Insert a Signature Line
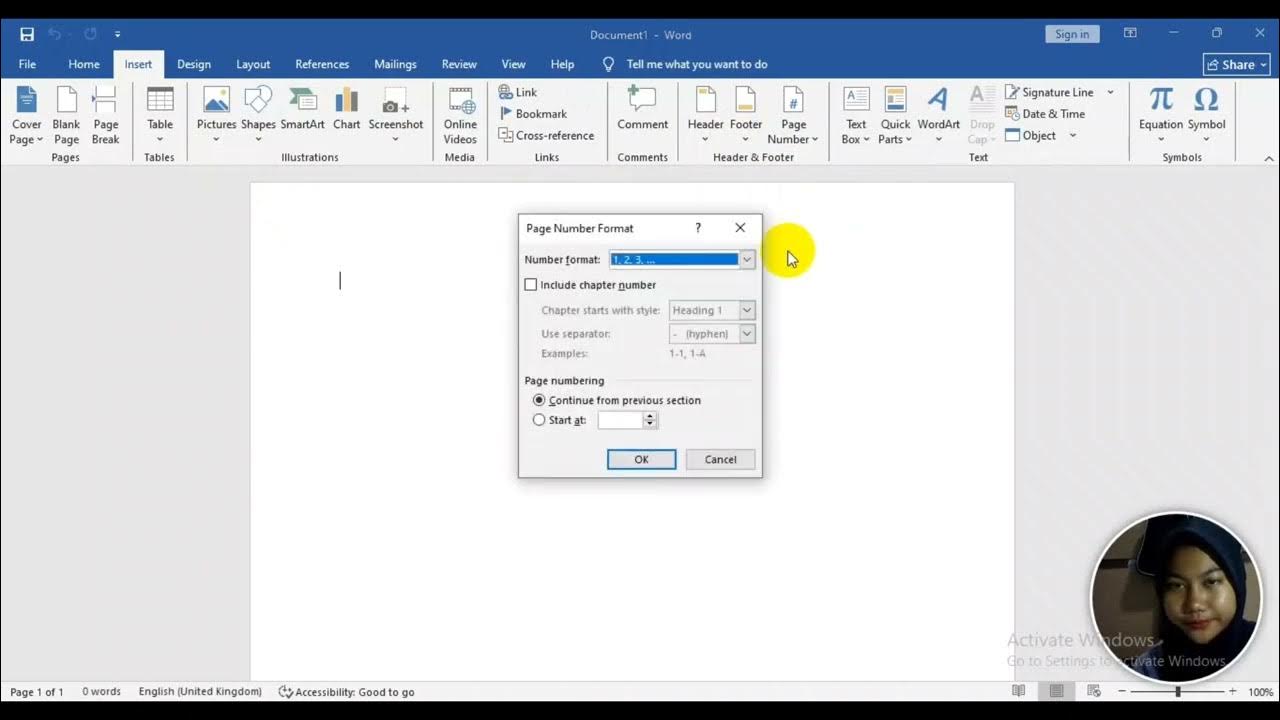 click(x=1049, y=92)
